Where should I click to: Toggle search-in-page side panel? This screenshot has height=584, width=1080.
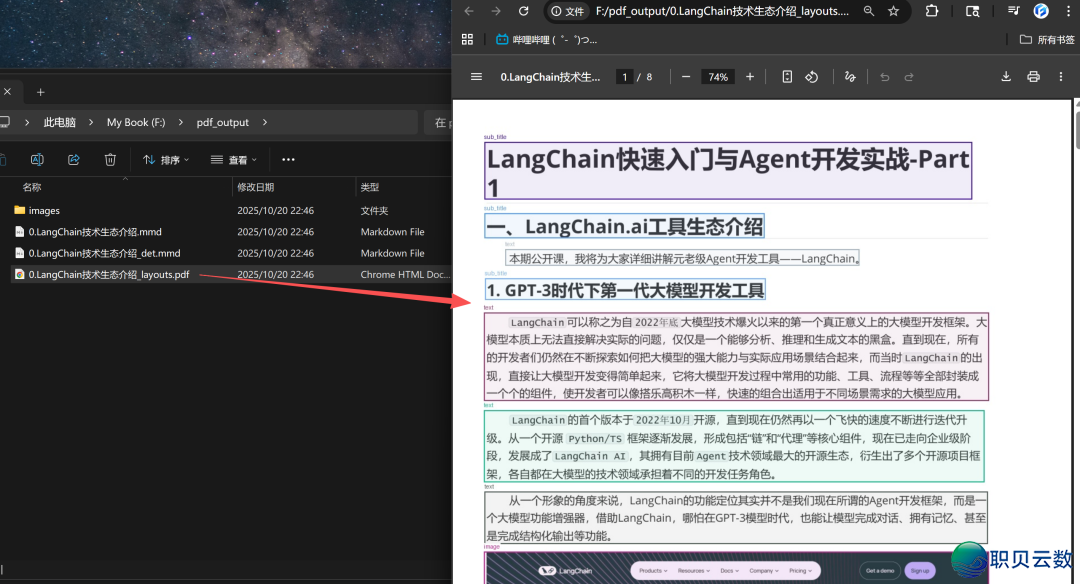(974, 12)
